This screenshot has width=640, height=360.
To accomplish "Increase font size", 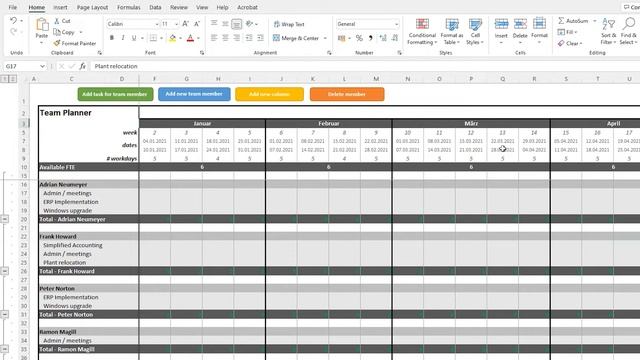I will point(185,24).
